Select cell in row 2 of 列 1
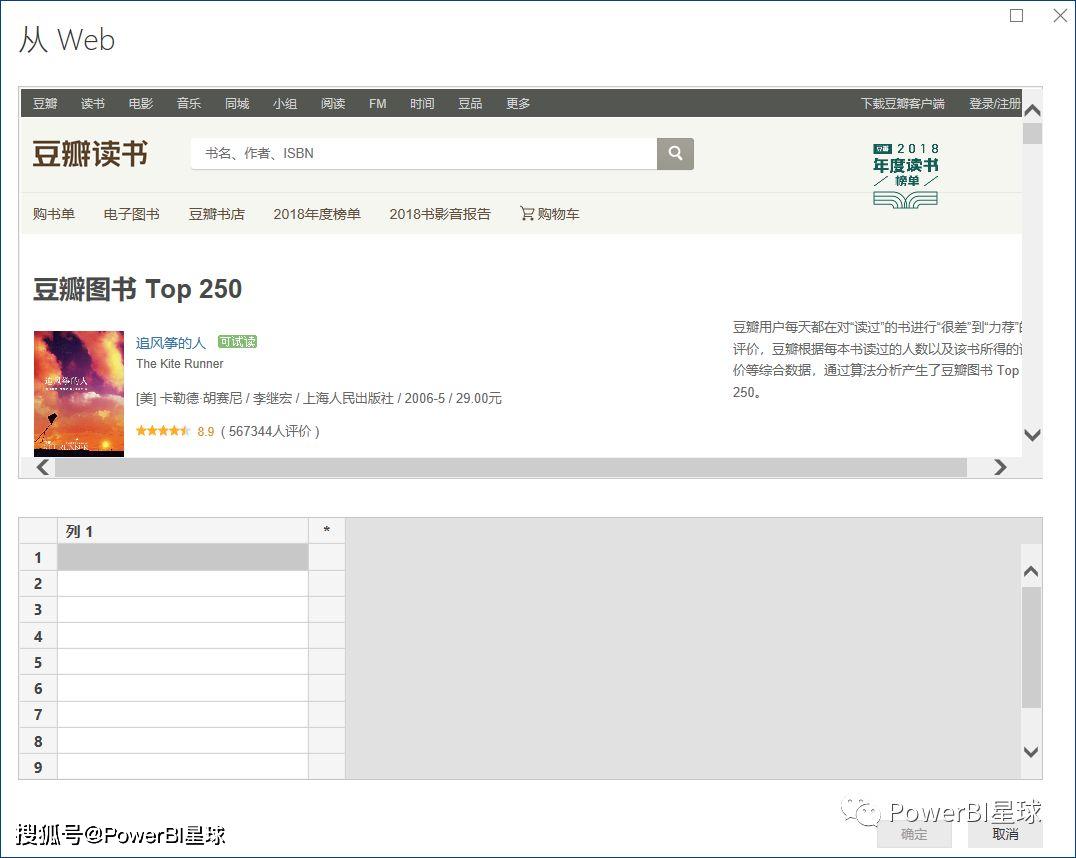This screenshot has width=1076, height=858. coord(183,583)
